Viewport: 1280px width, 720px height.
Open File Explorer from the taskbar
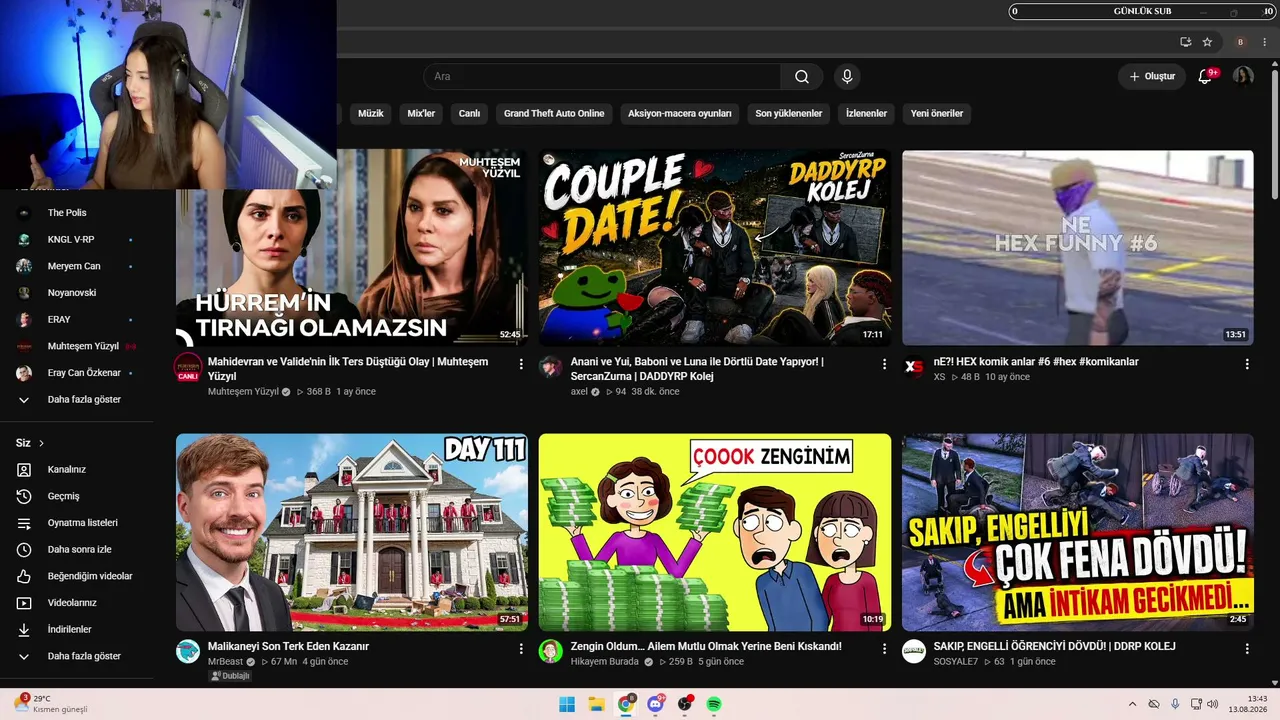pos(596,704)
